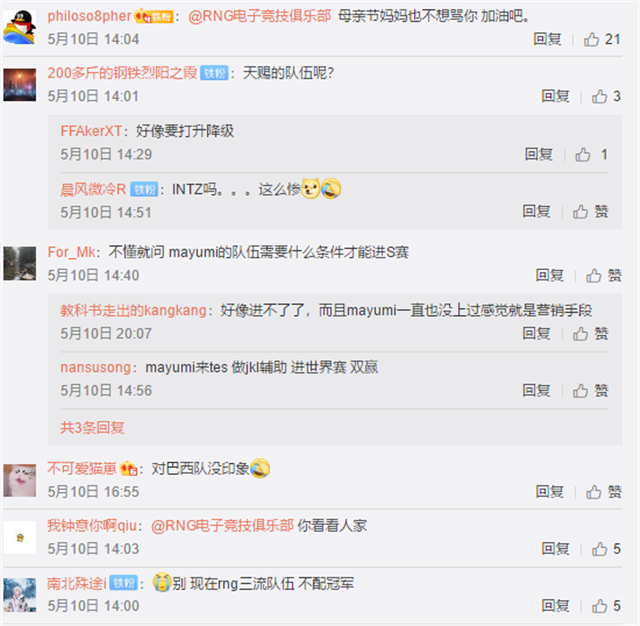640x626 pixels.
Task: Reply to For_Mk's comment
Action: tap(549, 275)
